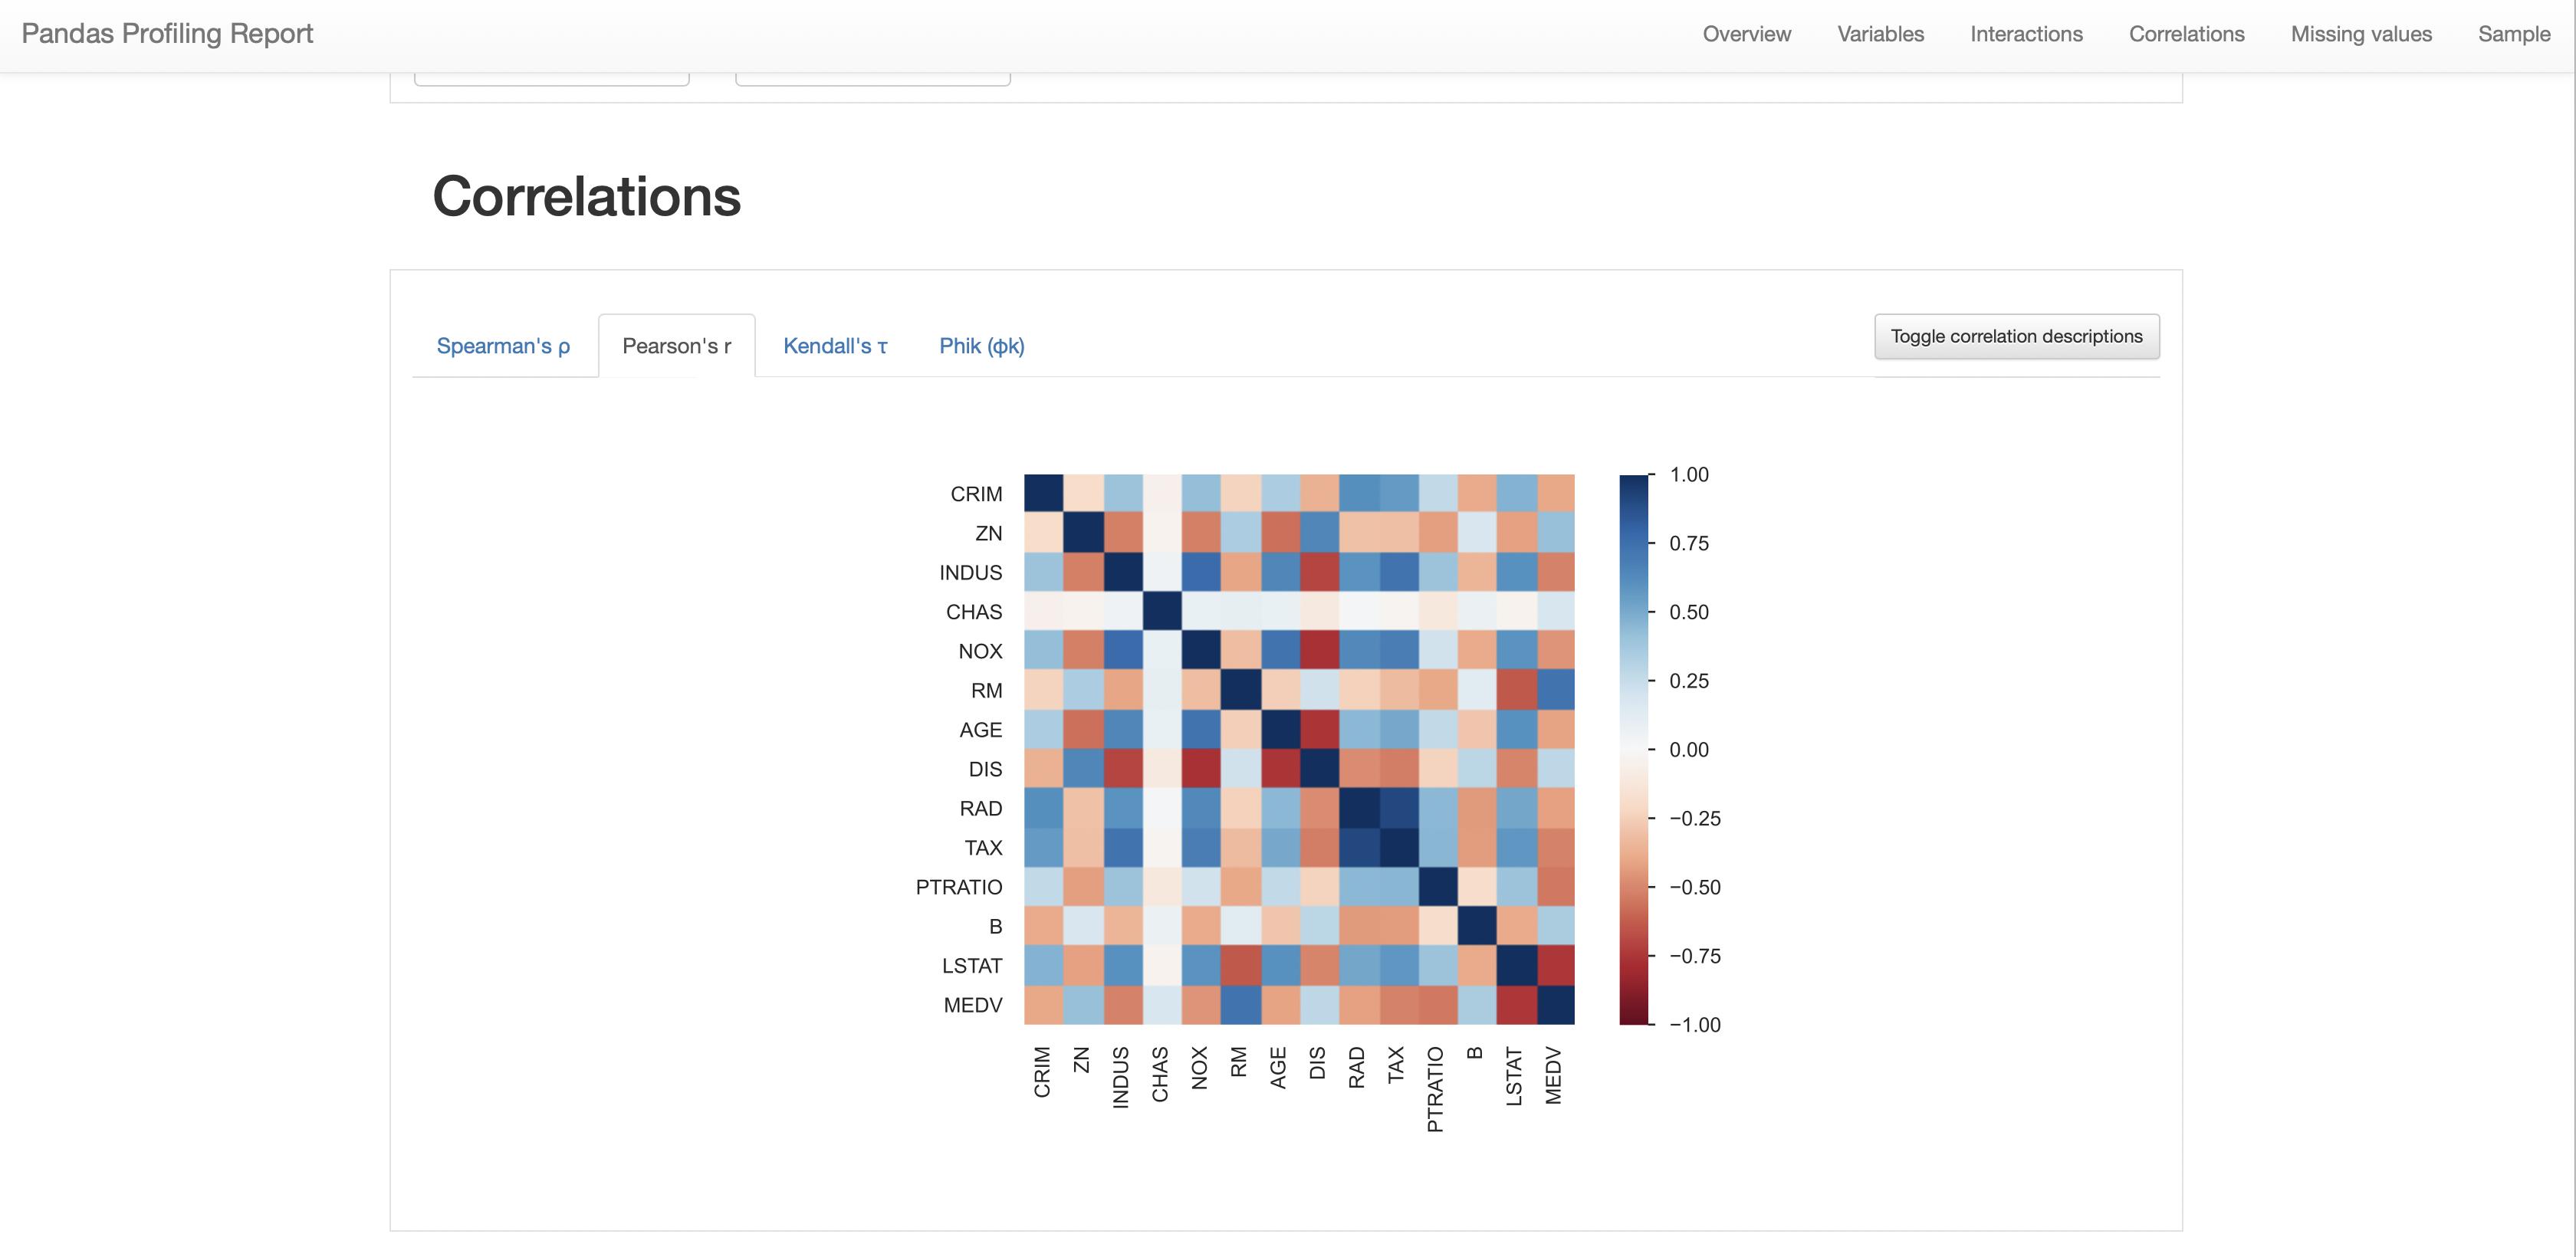Image resolution: width=2576 pixels, height=1257 pixels.
Task: Click the Correlations section heading
Action: tap(586, 196)
